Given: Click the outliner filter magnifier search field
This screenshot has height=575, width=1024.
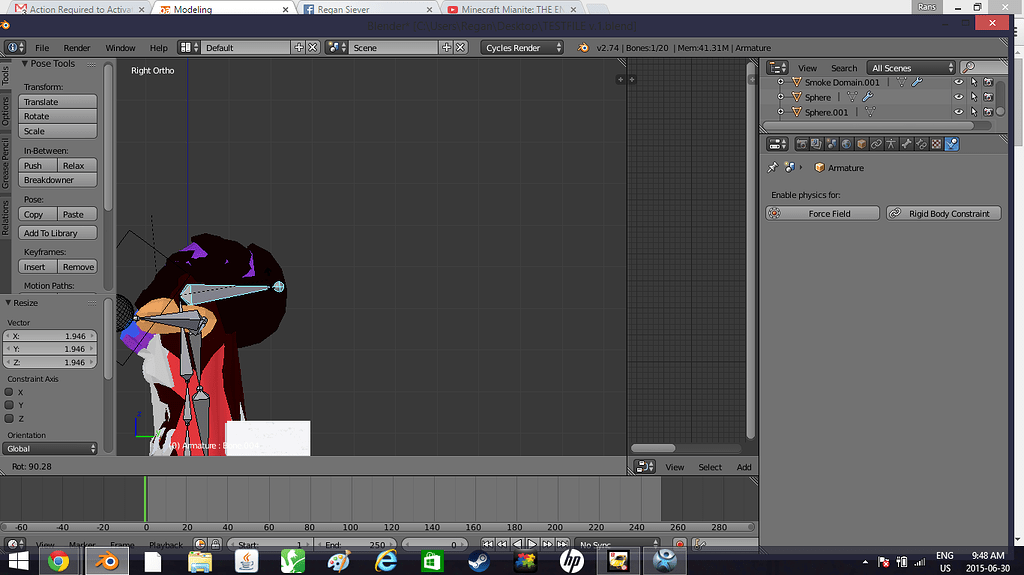Looking at the screenshot, I should point(983,67).
